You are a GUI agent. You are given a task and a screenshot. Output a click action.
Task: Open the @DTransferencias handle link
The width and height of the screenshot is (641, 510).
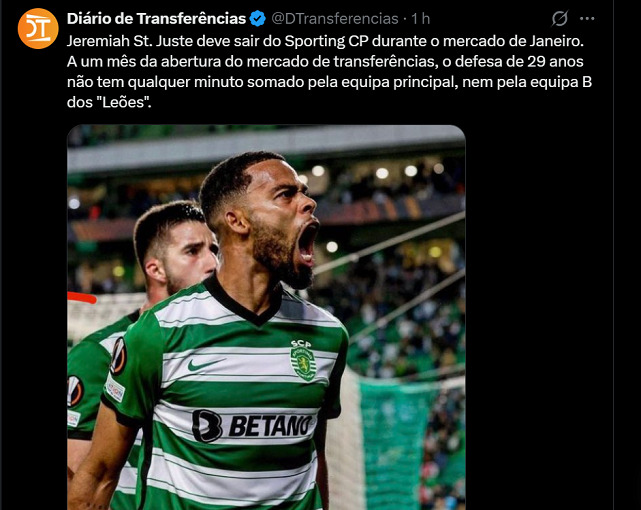pos(335,19)
